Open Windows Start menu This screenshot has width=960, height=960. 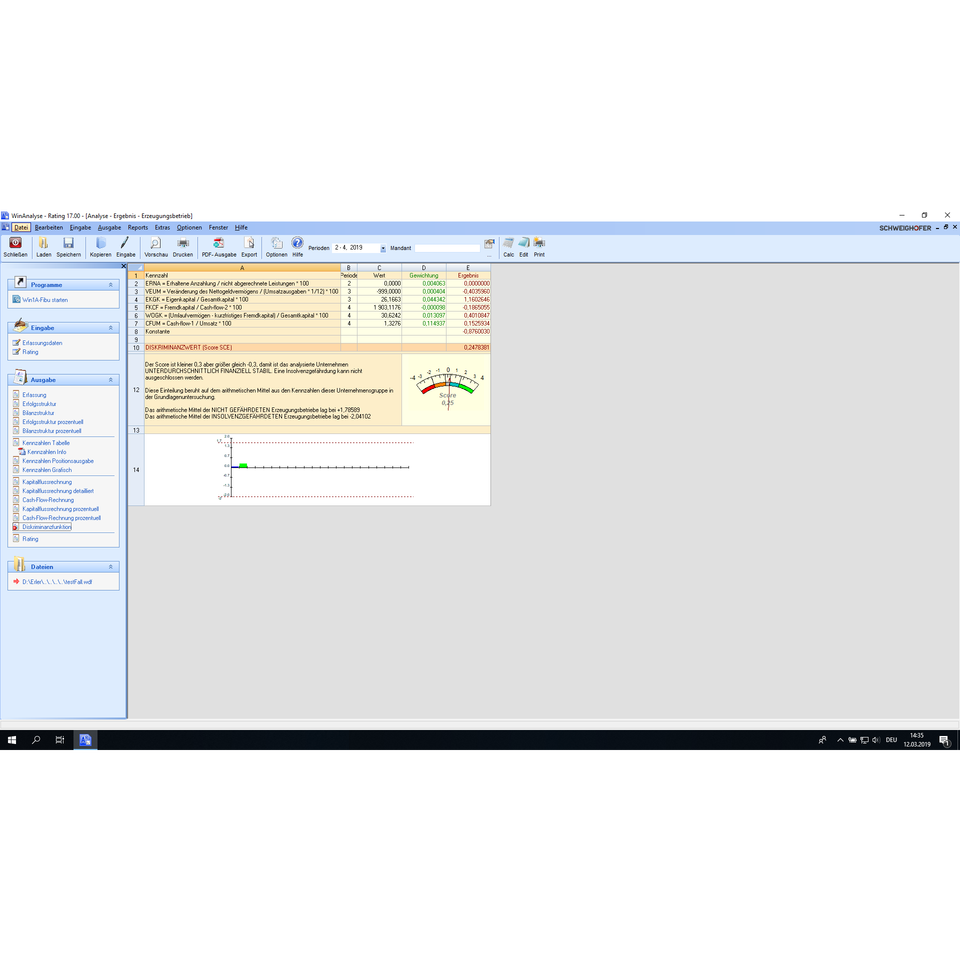click(x=12, y=740)
